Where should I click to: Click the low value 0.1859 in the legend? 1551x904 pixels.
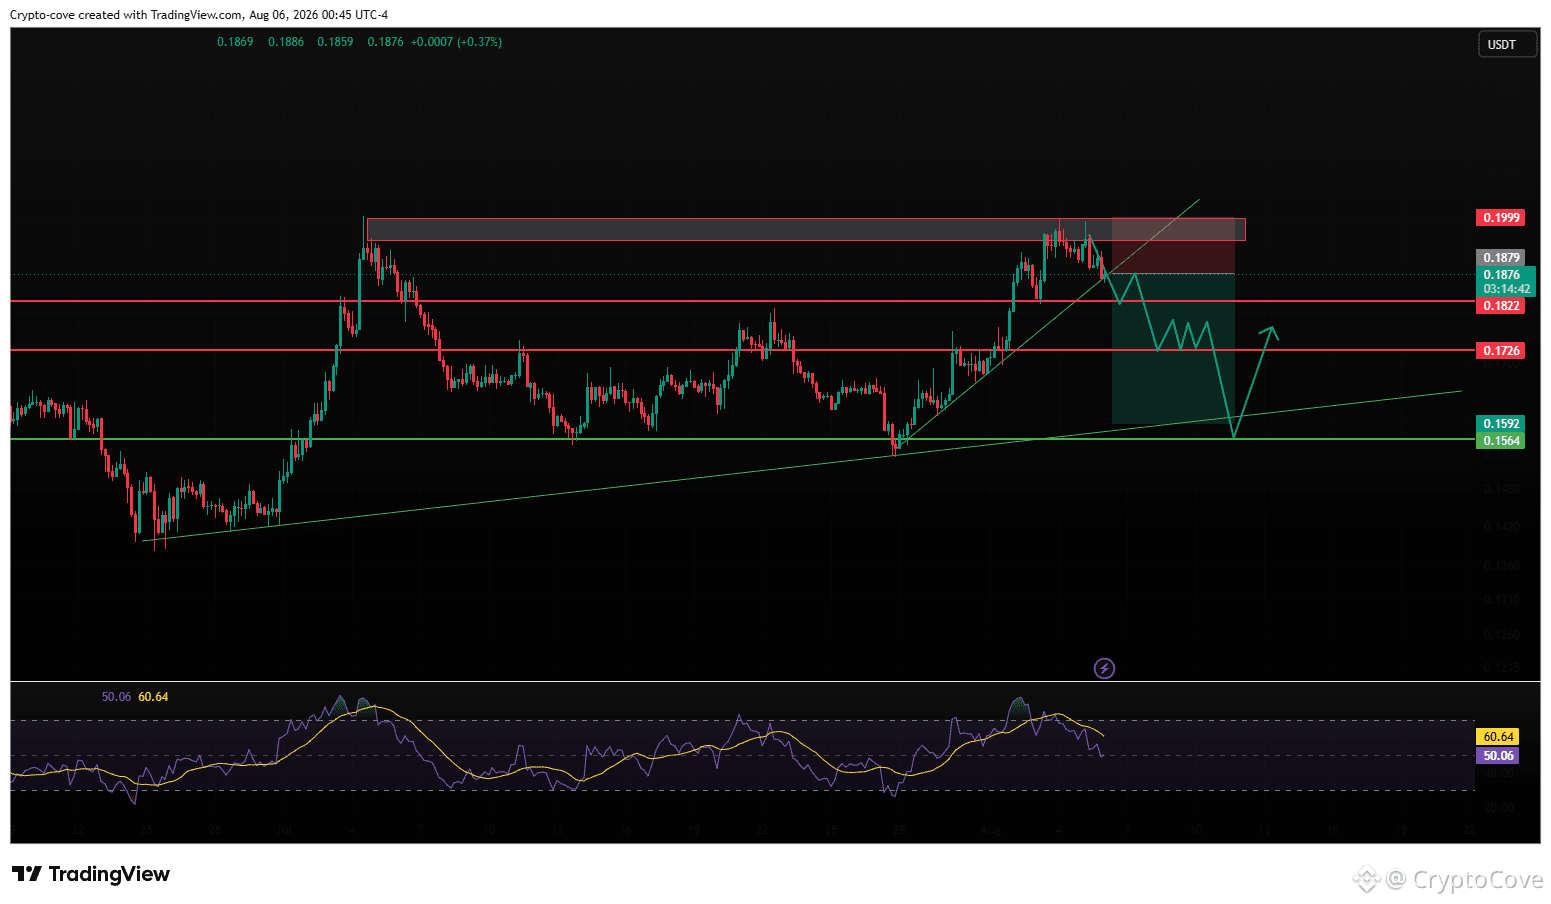coord(335,42)
